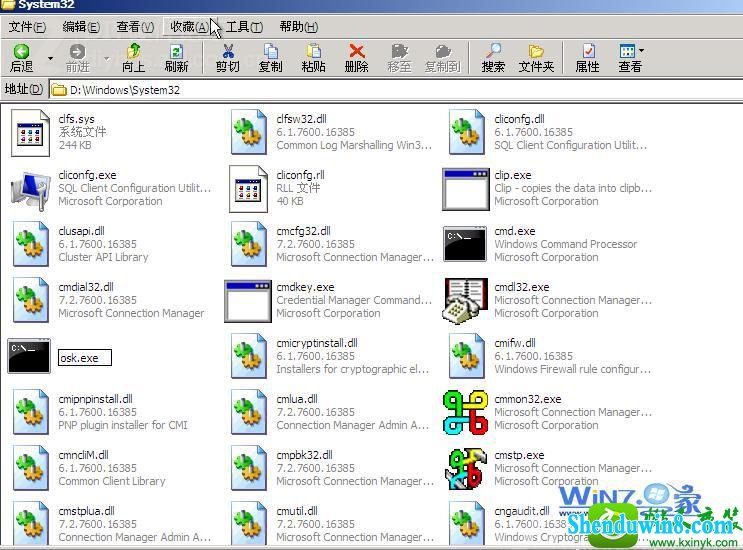Select the cmncliM.dll file
Image resolution: width=743 pixels, height=550 pixels.
tap(90, 468)
